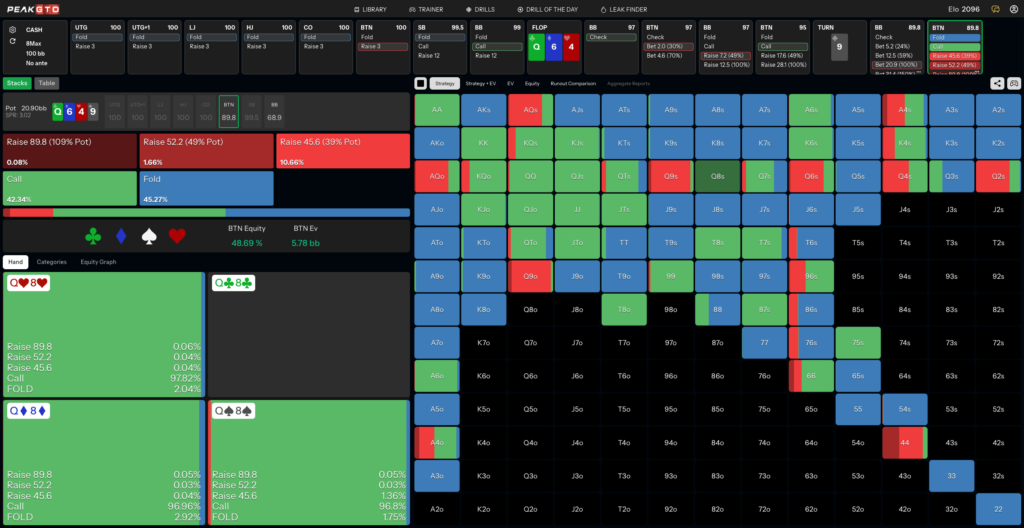Filter by hearts suit icon
The width and height of the screenshot is (1024, 528).
pyautogui.click(x=177, y=237)
